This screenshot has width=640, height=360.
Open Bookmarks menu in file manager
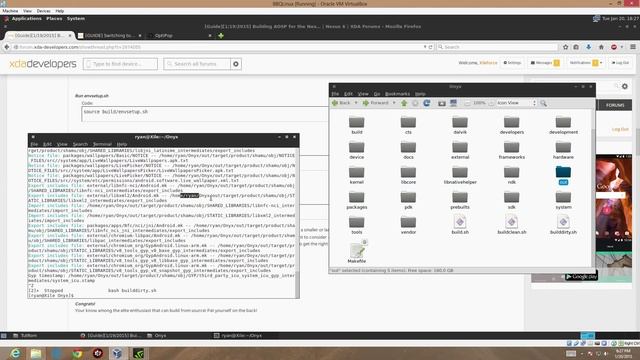pyautogui.click(x=397, y=94)
